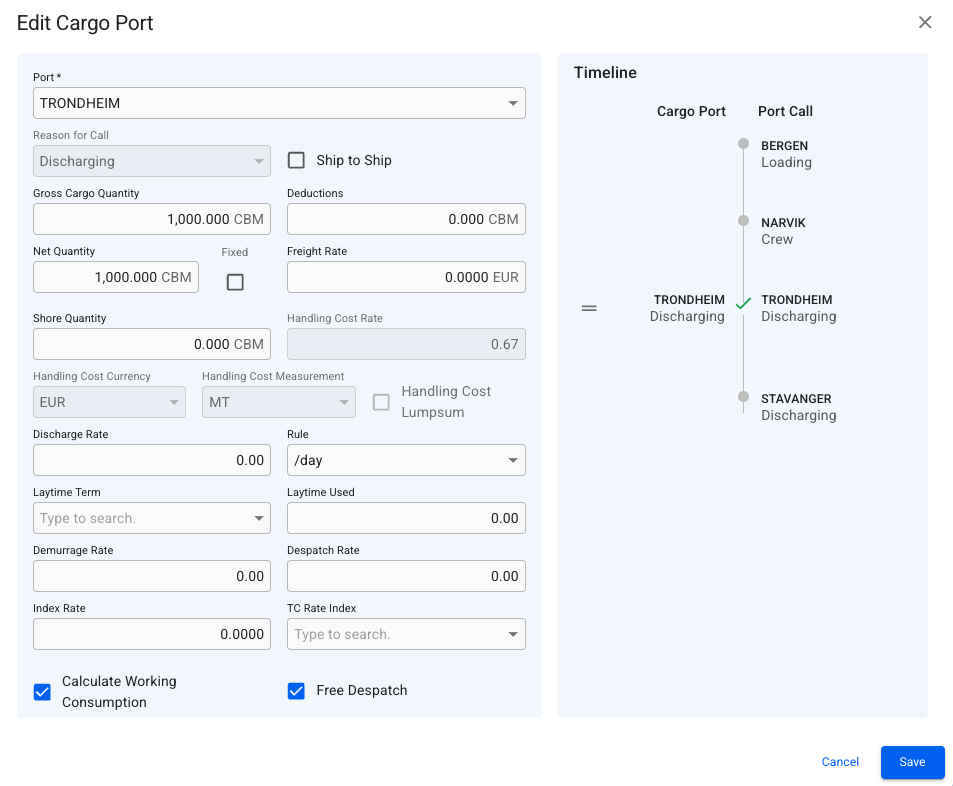Select the Deductions input field

point(405,219)
